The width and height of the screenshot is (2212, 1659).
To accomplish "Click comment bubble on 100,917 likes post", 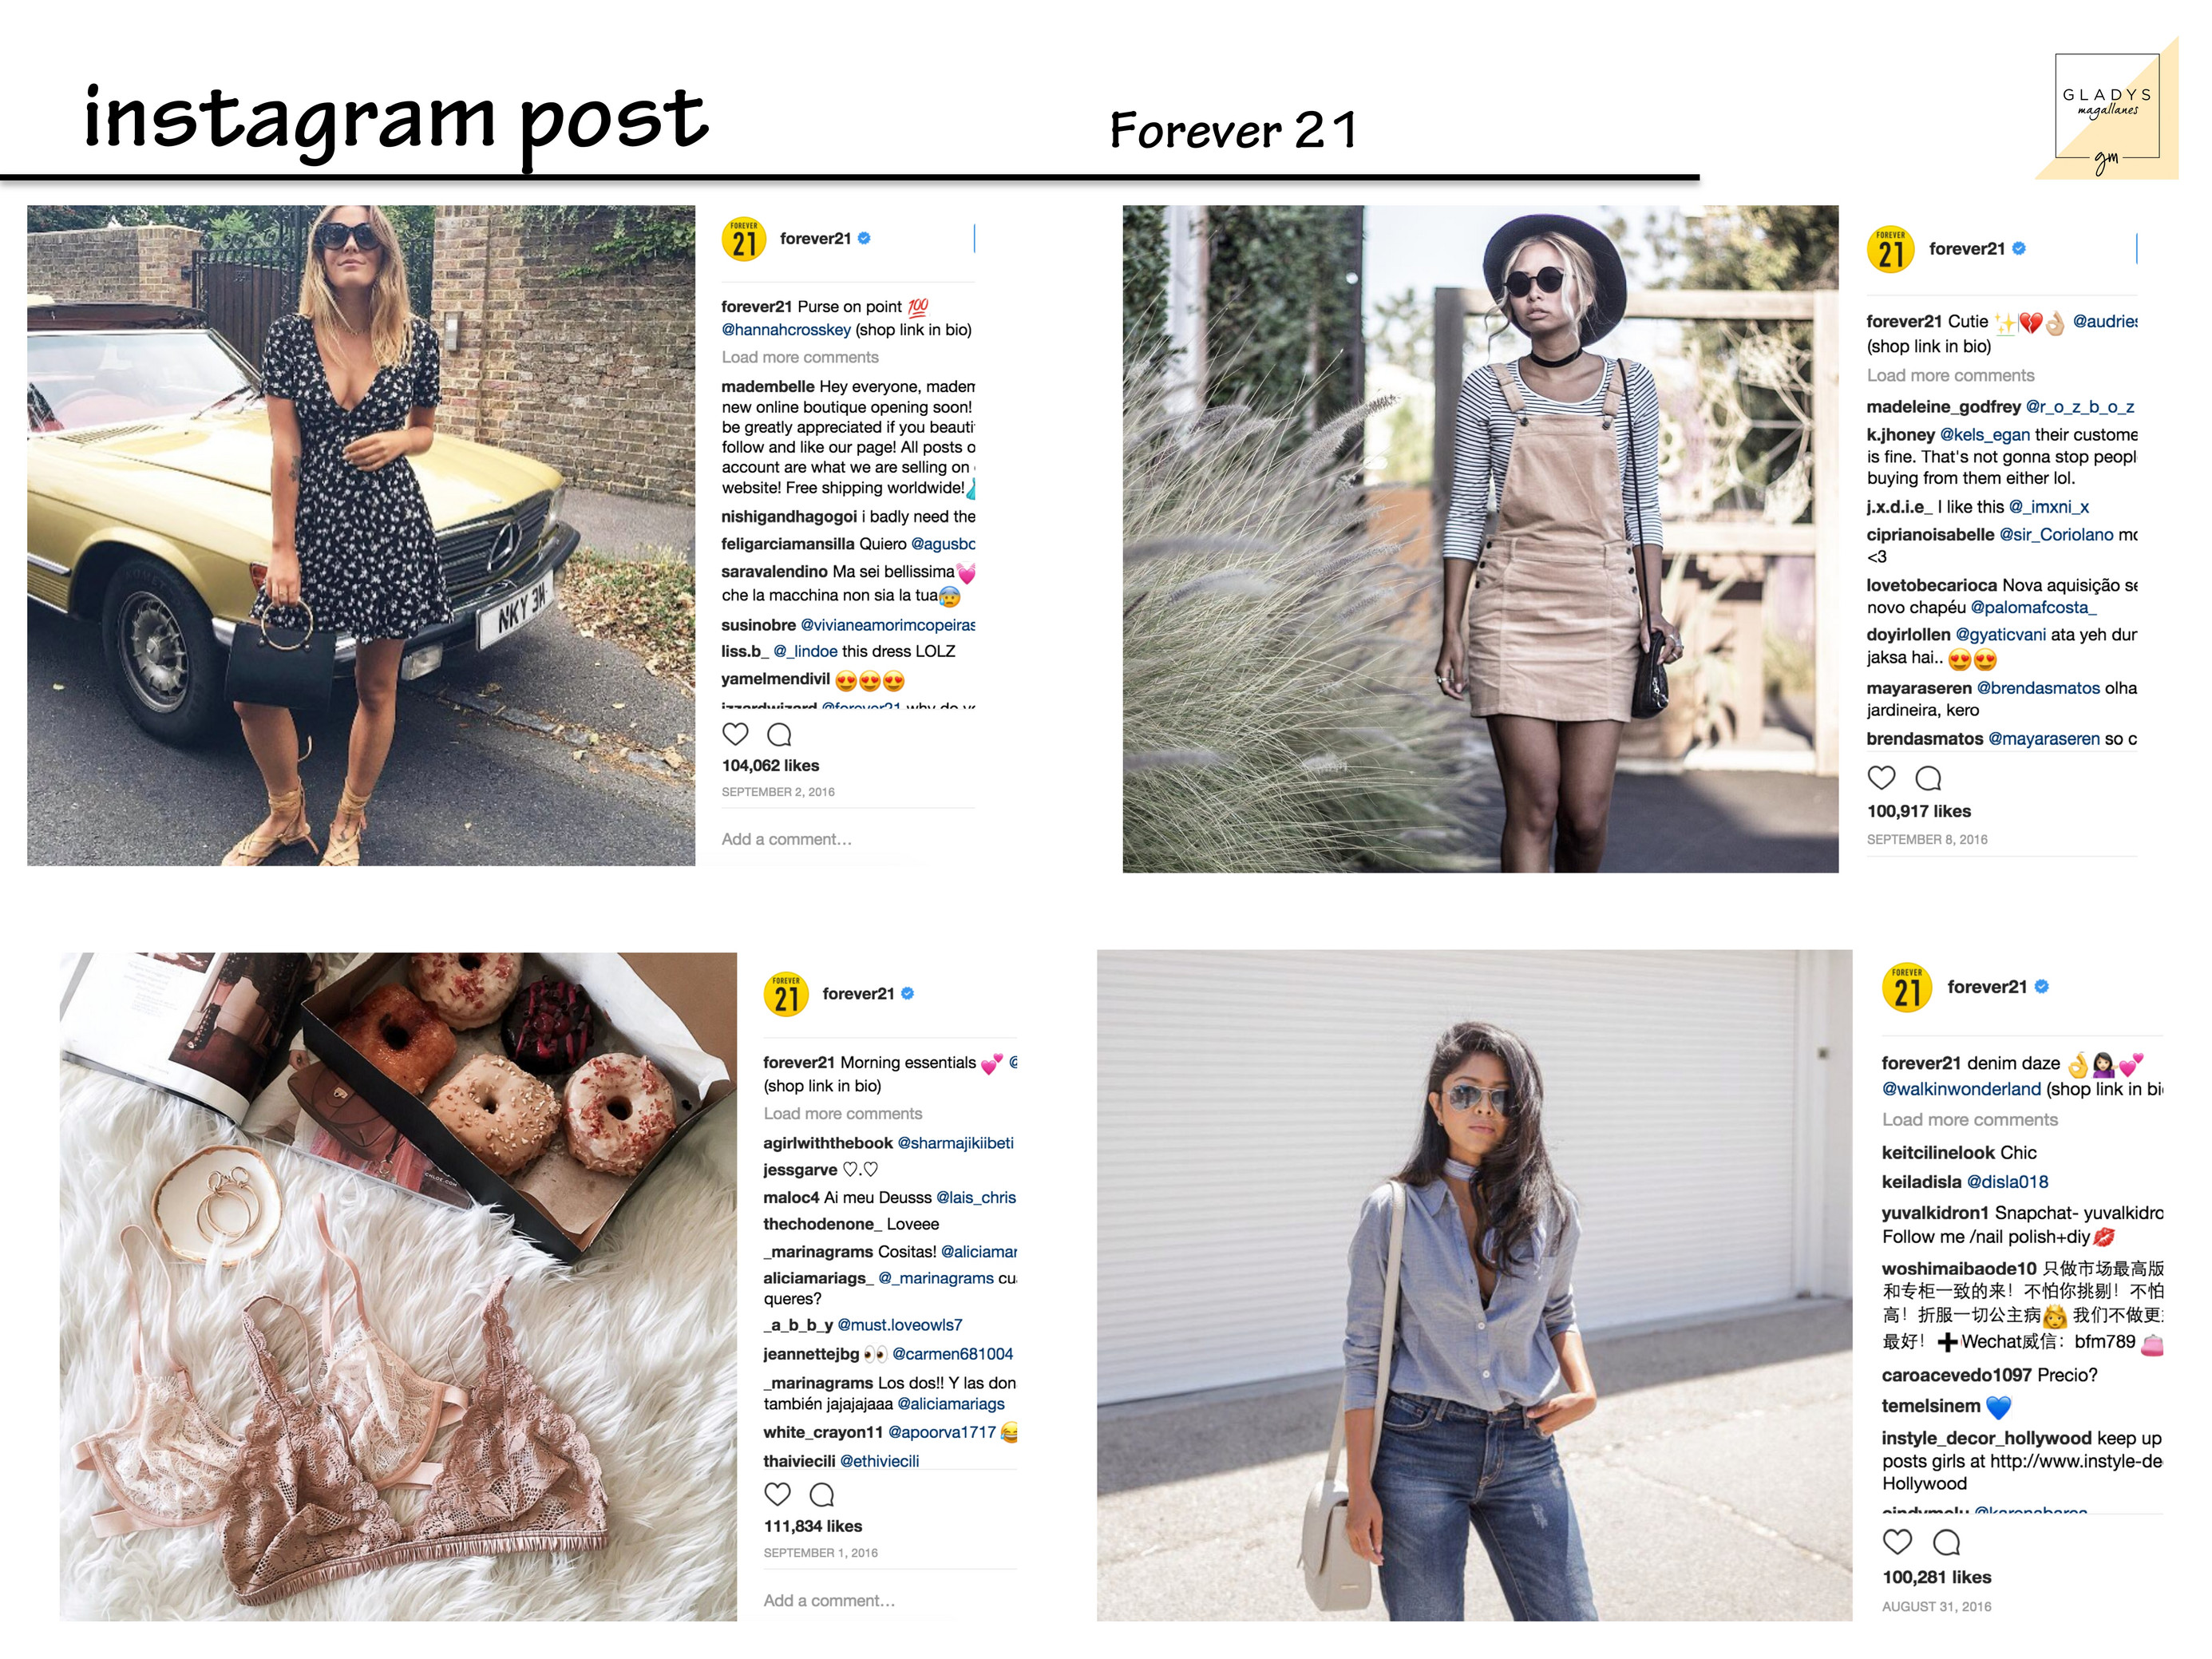I will [x=1927, y=778].
